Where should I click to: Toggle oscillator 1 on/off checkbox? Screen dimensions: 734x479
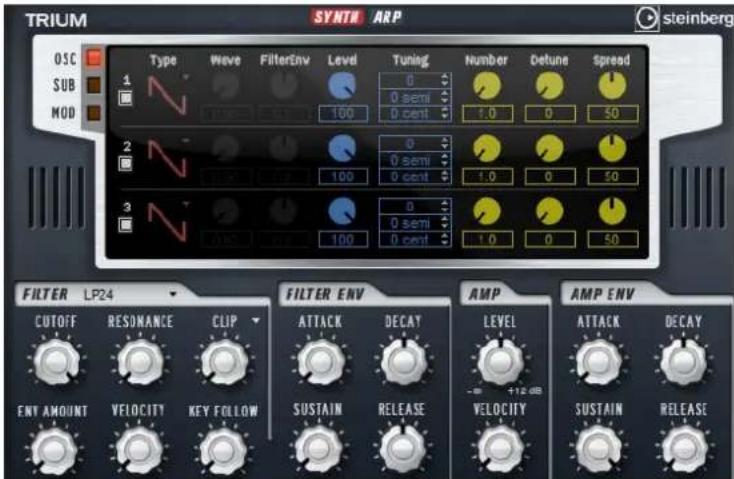125,98
